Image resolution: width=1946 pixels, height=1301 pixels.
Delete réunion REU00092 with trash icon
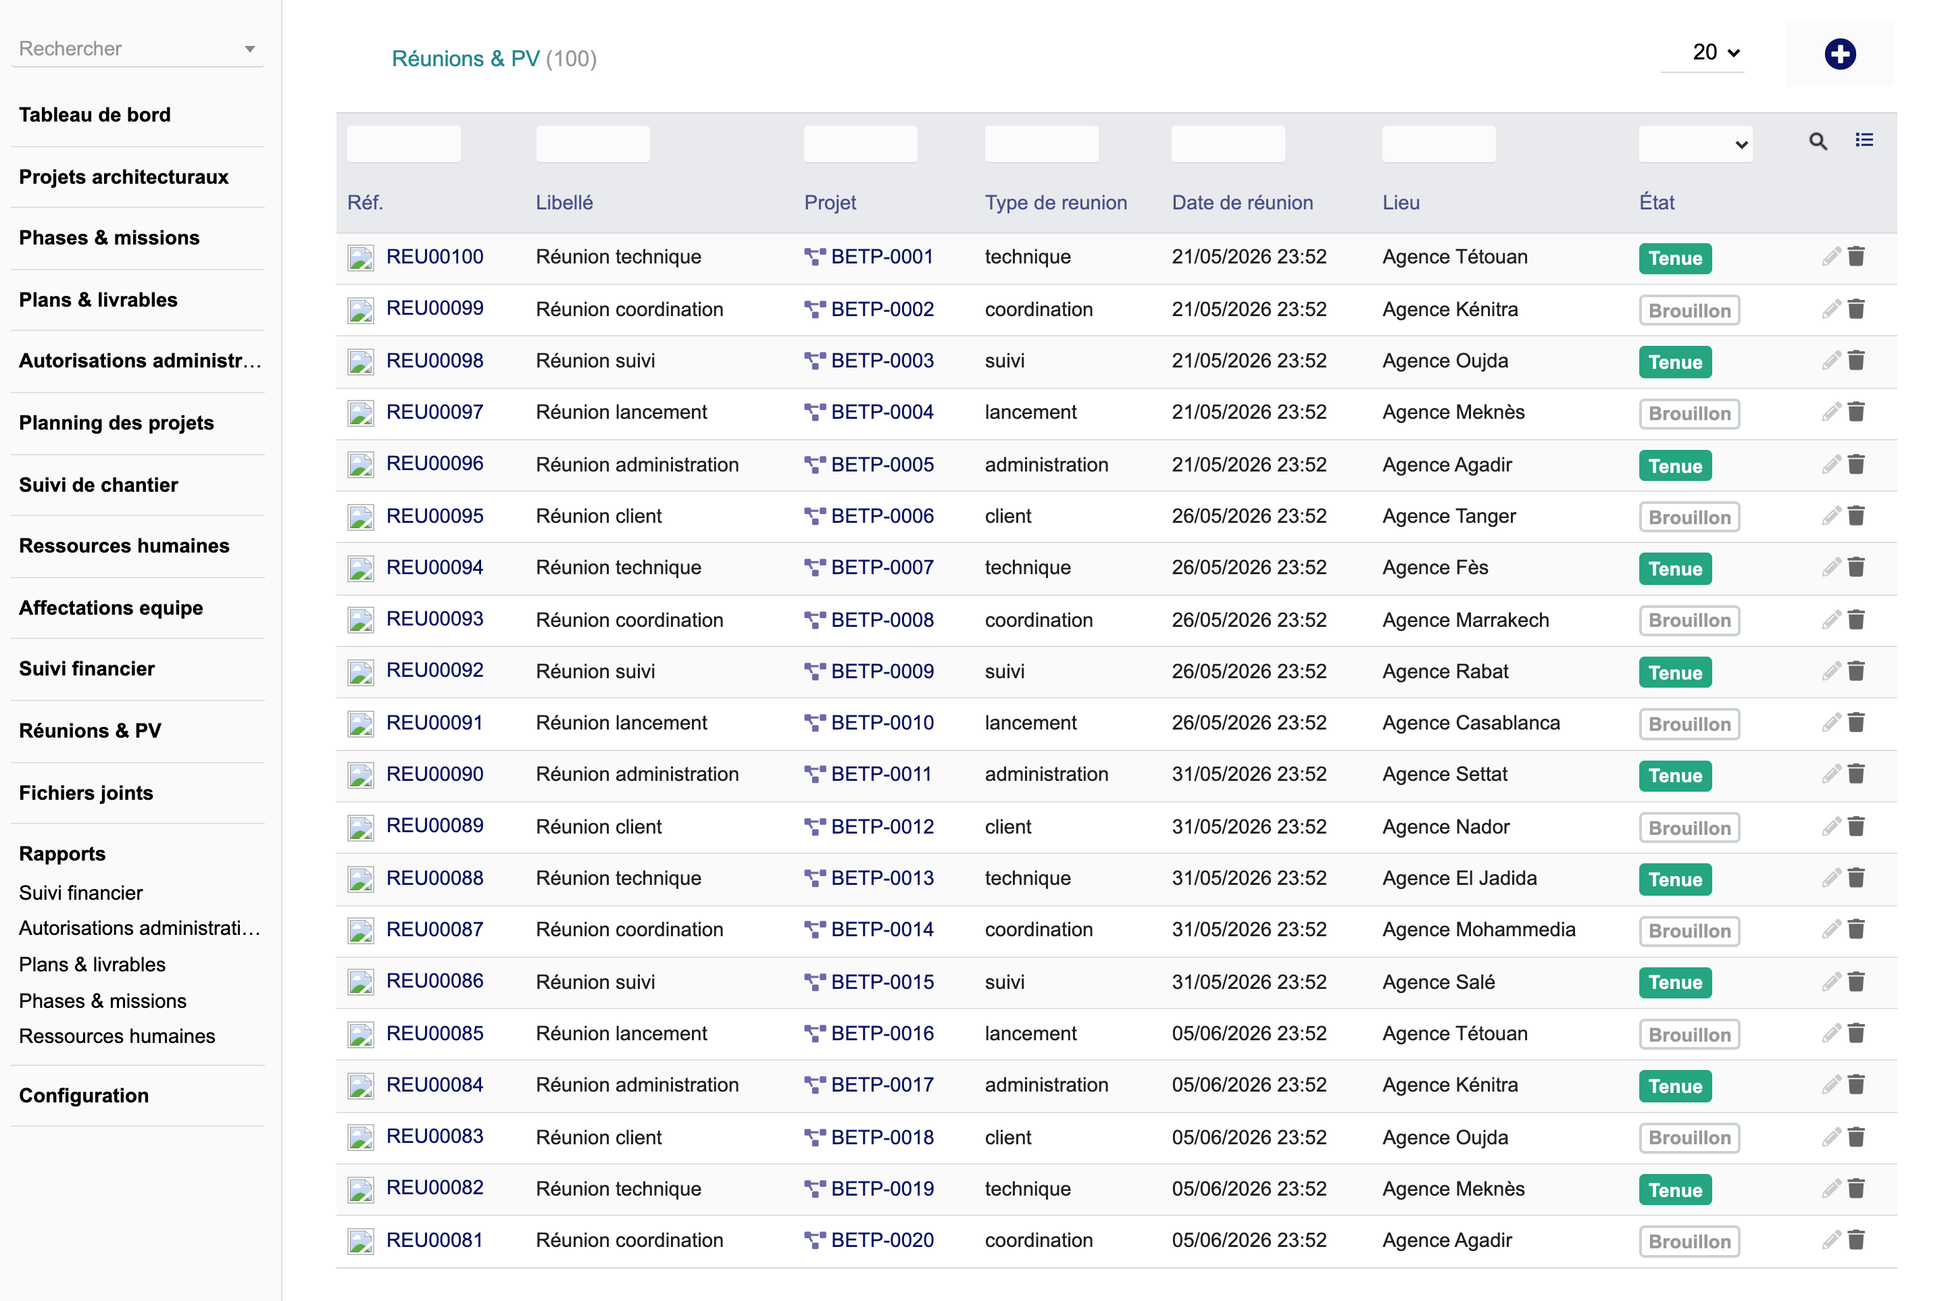coord(1856,671)
